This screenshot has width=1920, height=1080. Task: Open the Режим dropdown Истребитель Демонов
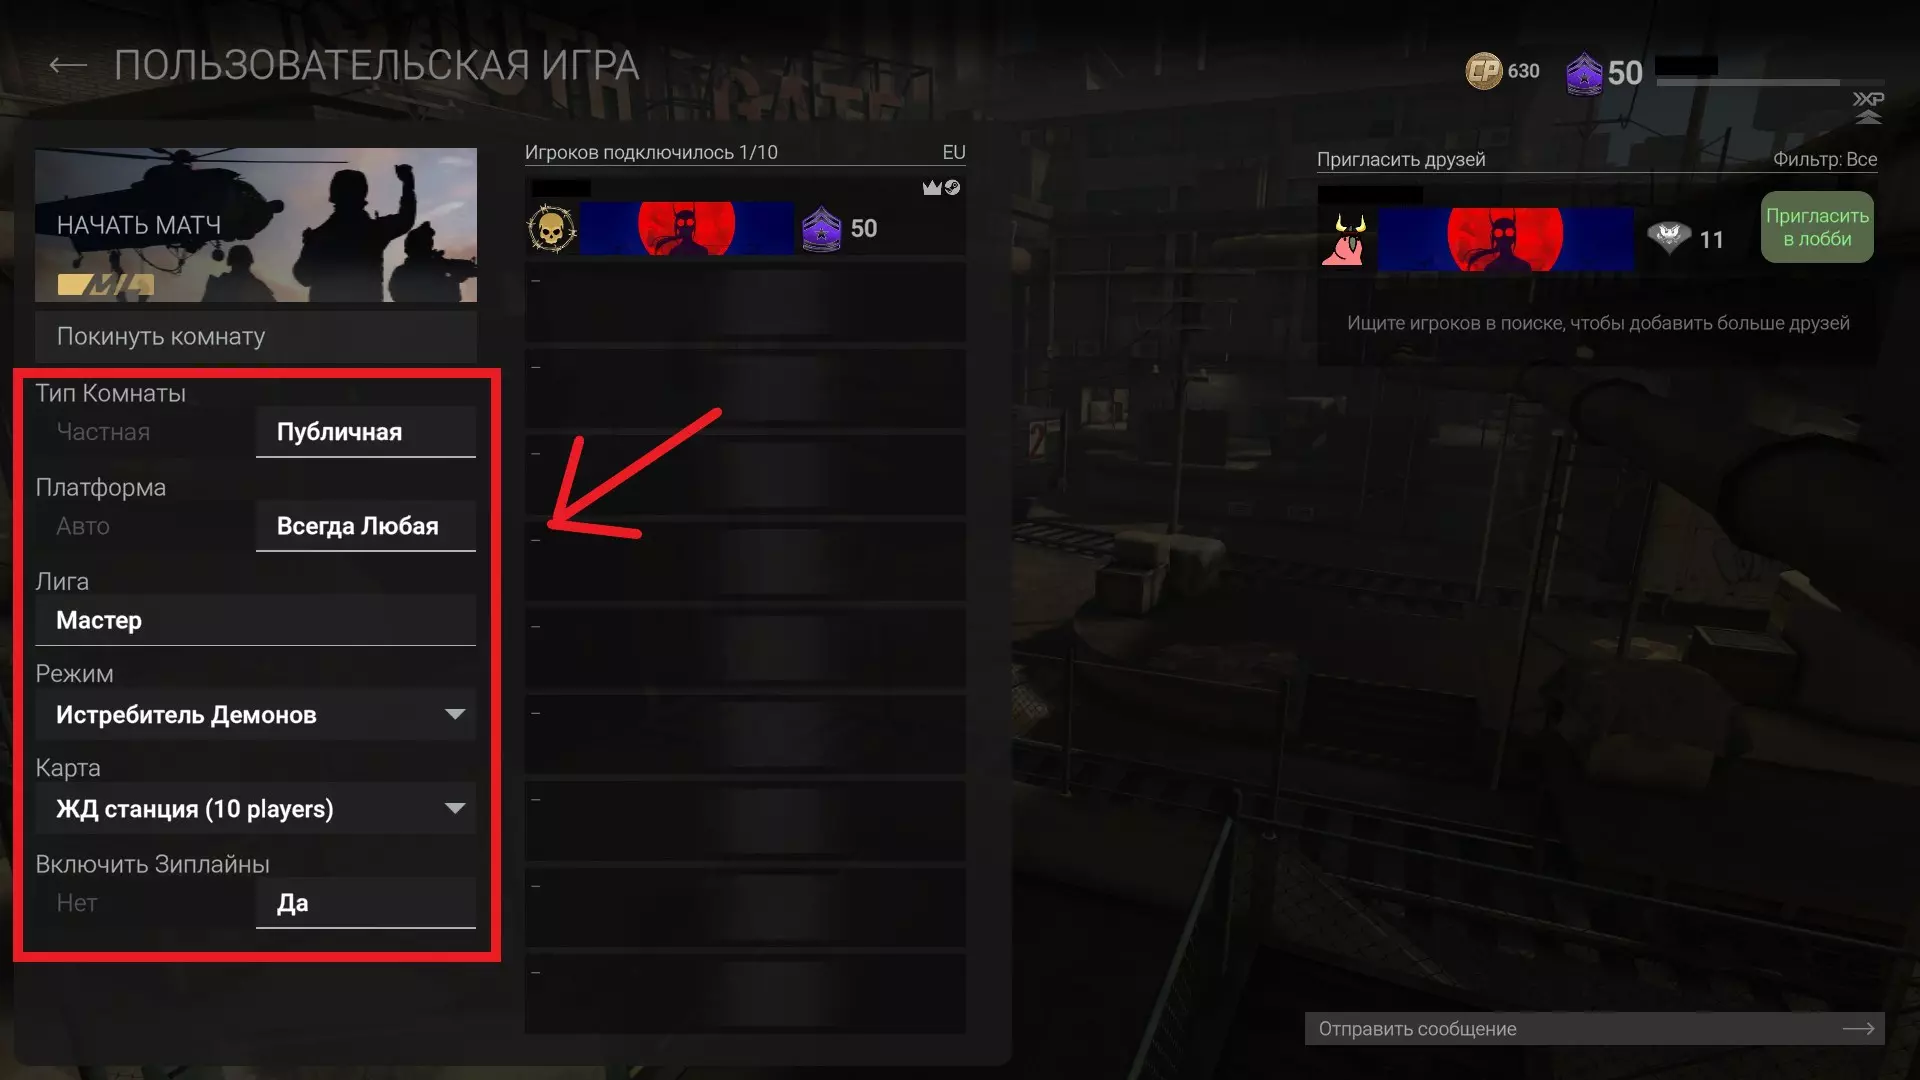[x=255, y=715]
